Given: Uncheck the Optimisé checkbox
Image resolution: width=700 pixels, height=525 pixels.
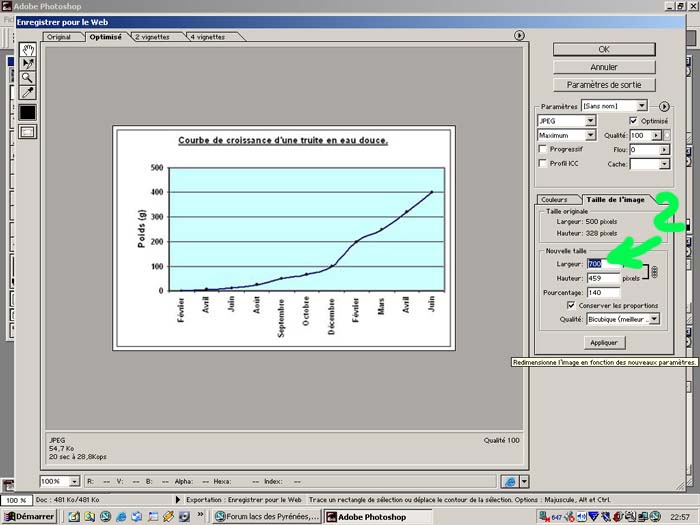Looking at the screenshot, I should tap(633, 120).
